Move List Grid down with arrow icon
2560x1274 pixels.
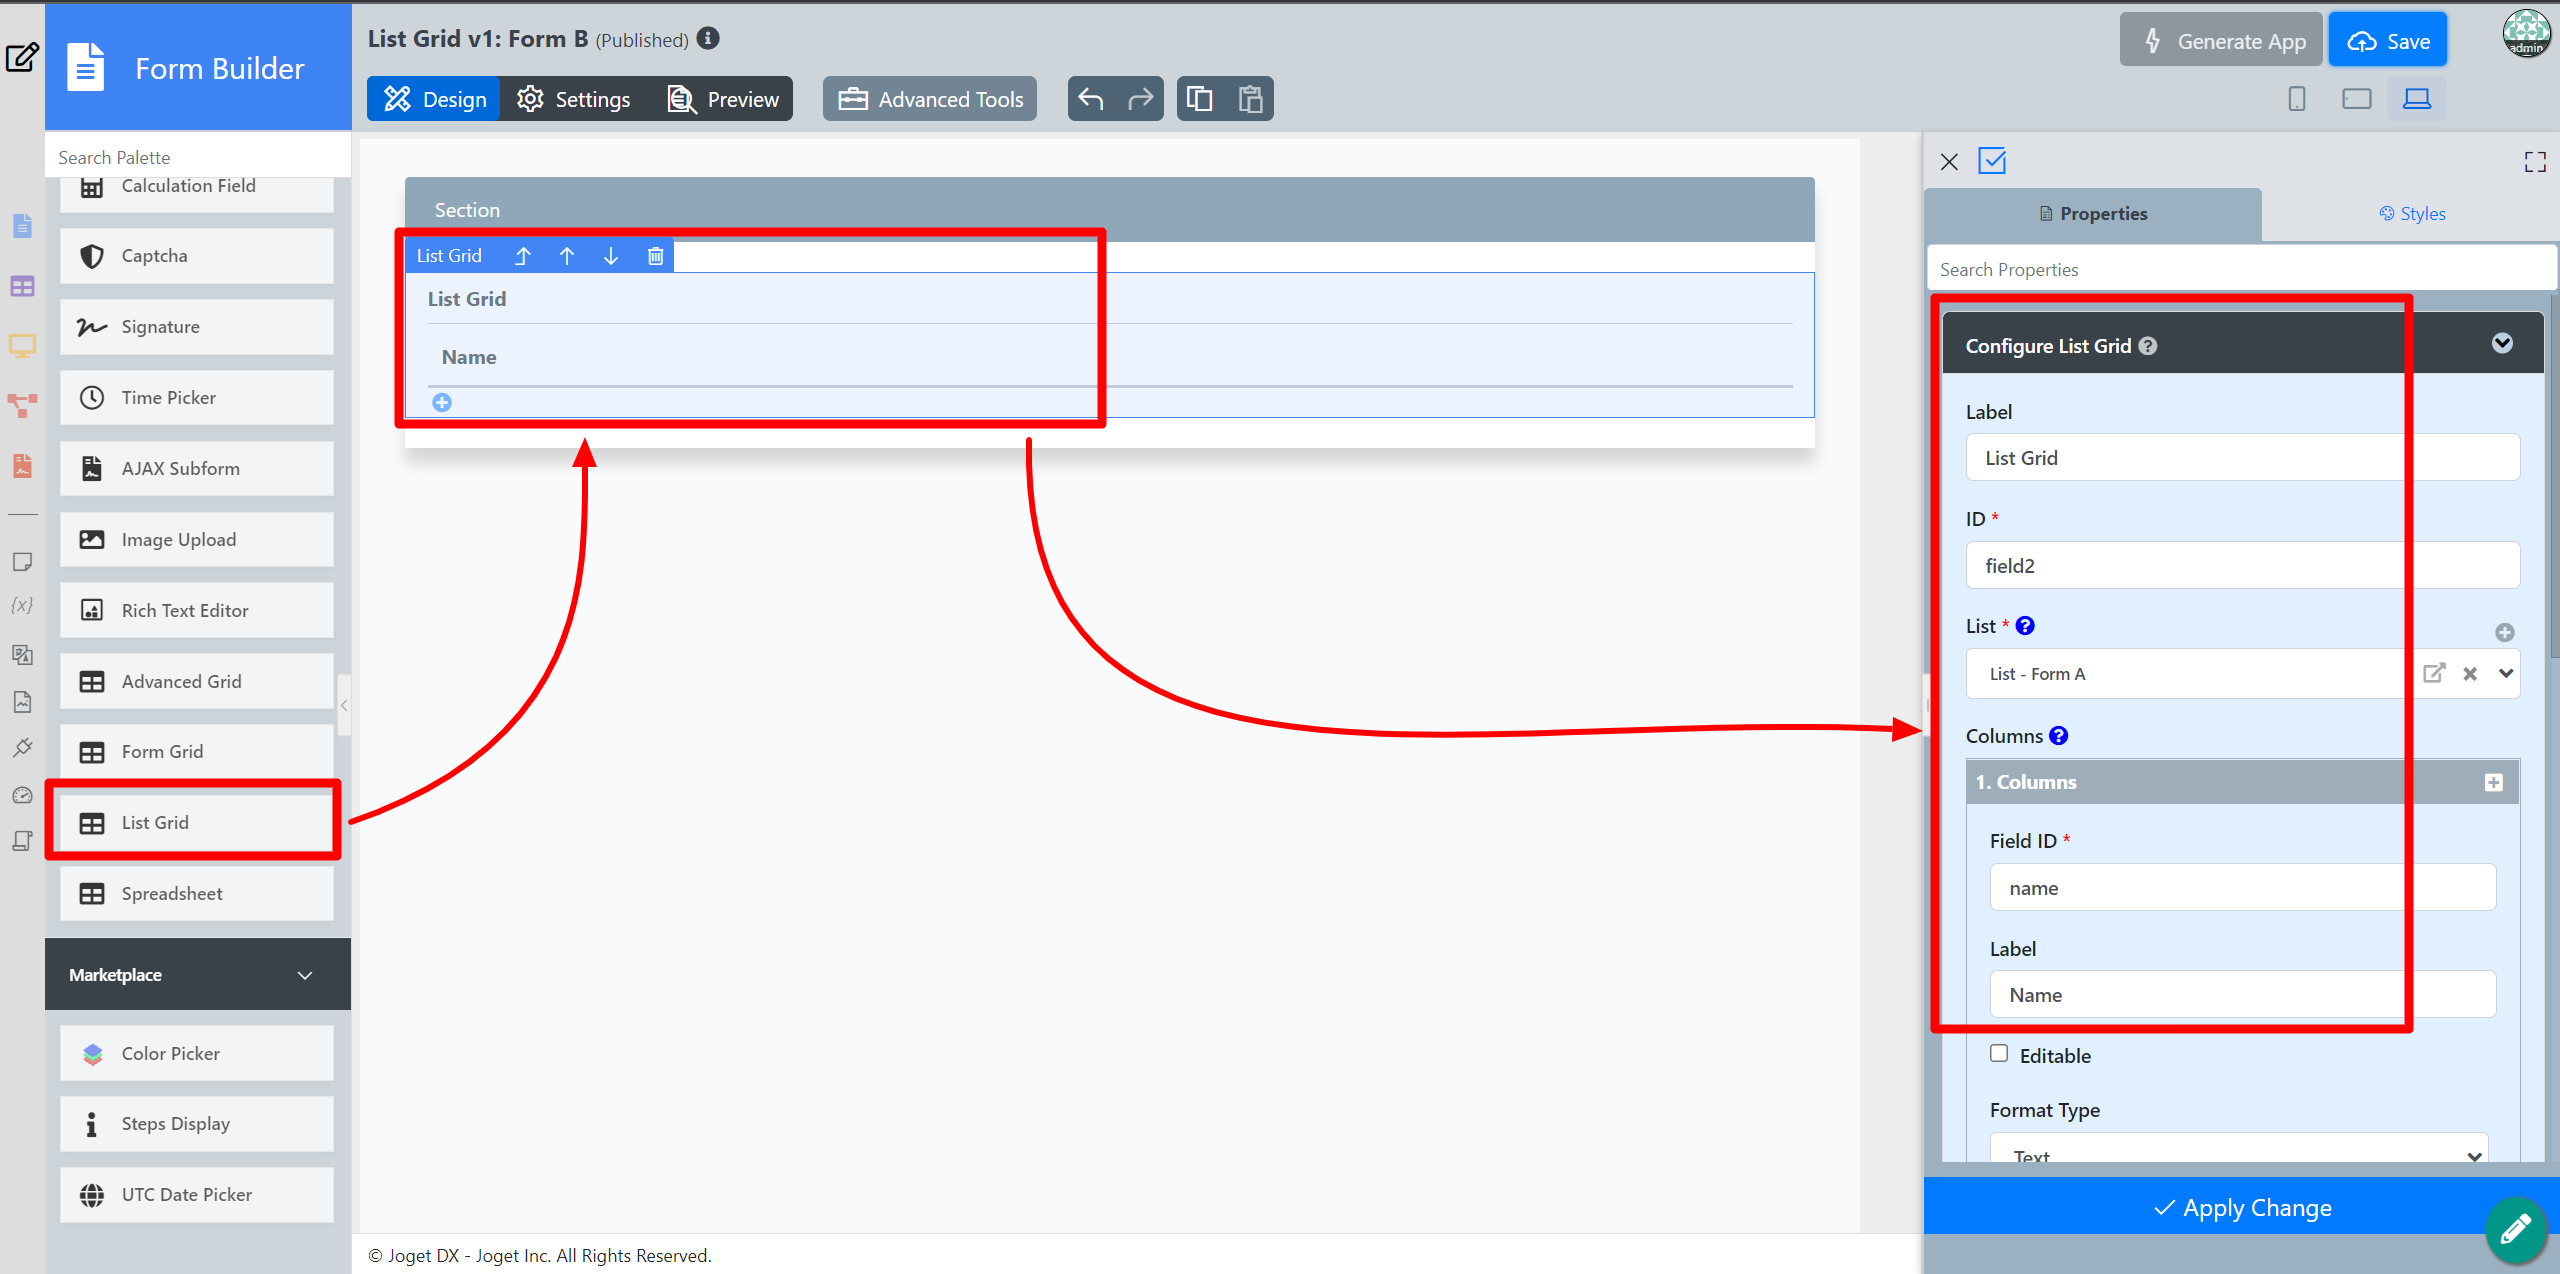click(611, 256)
